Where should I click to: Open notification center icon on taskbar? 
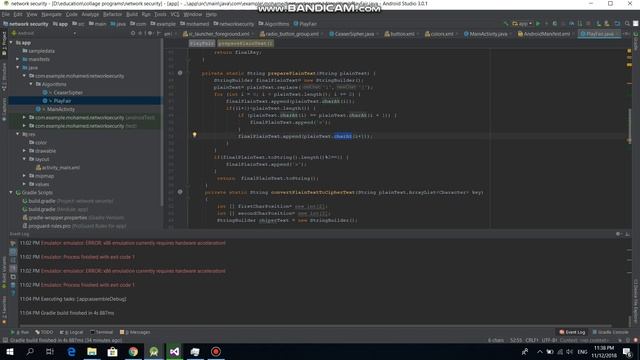627,351
